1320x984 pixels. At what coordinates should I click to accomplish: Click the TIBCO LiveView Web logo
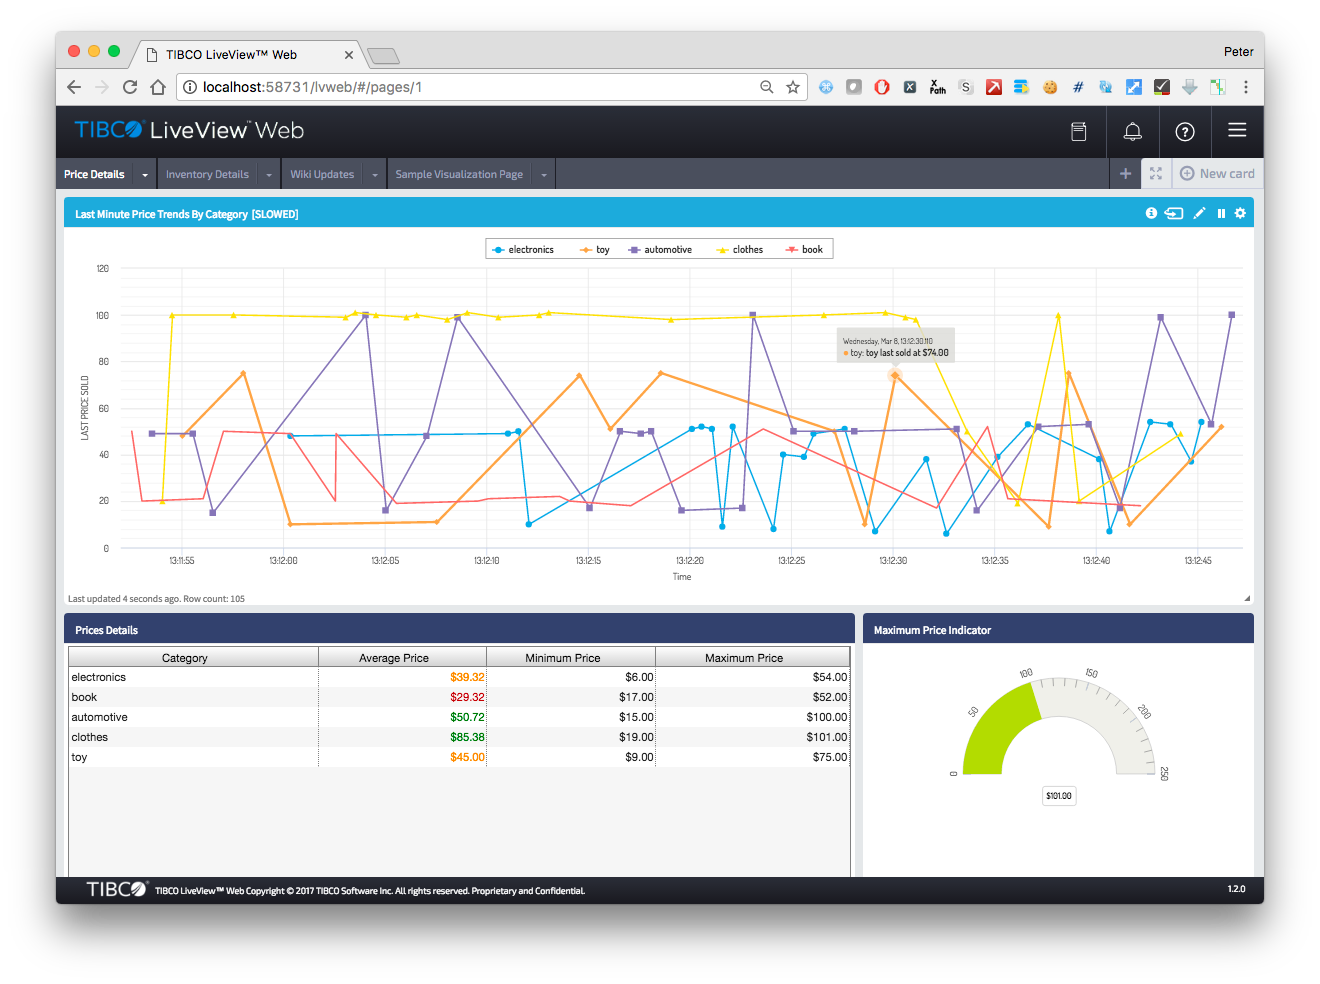189,130
